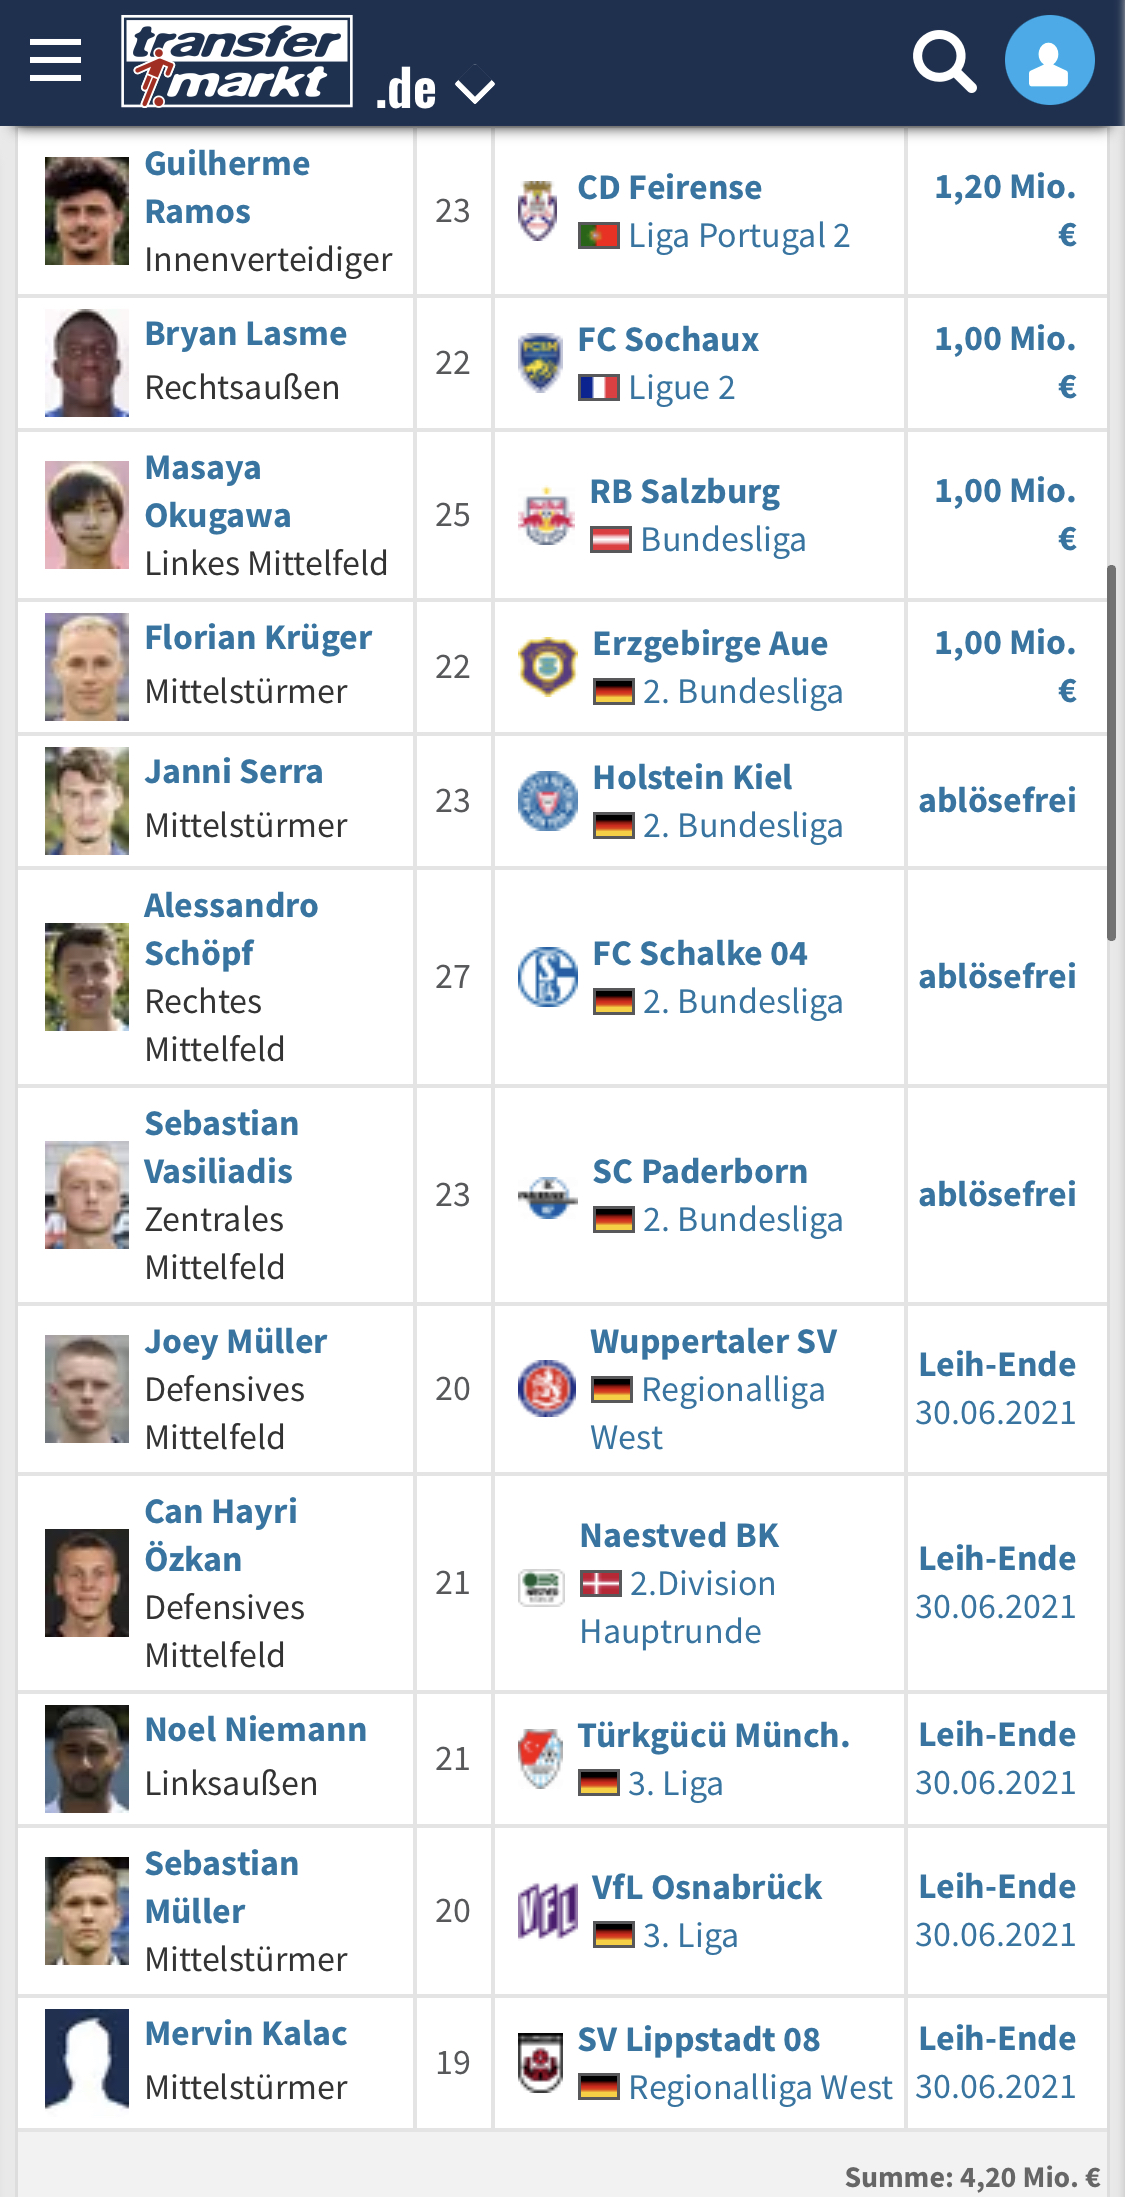Click the FC Schalke 04 club crest
Viewport: 1125px width, 2197px height.
pyautogui.click(x=547, y=977)
